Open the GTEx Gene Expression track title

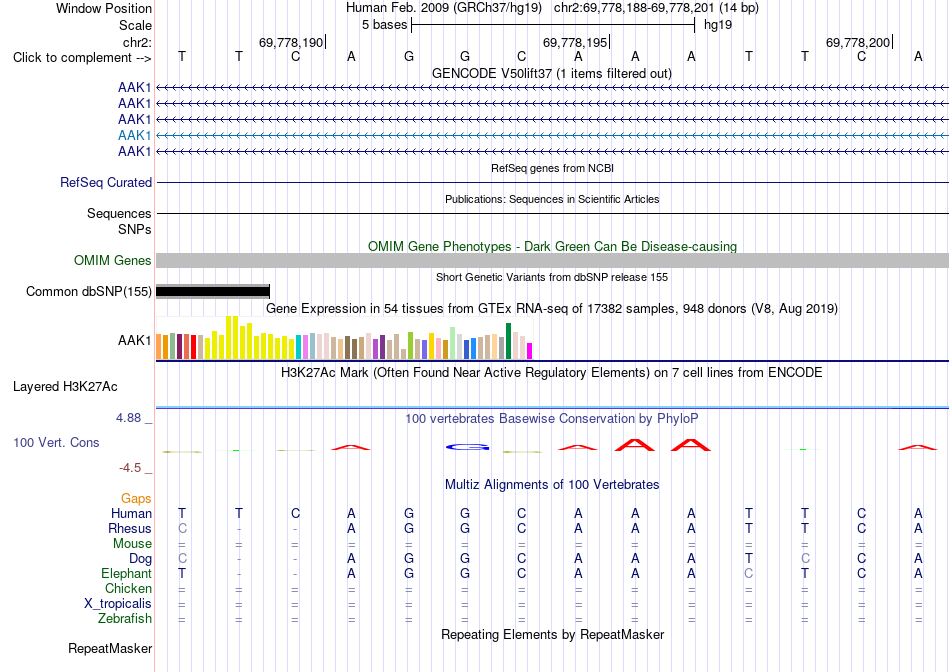[552, 308]
